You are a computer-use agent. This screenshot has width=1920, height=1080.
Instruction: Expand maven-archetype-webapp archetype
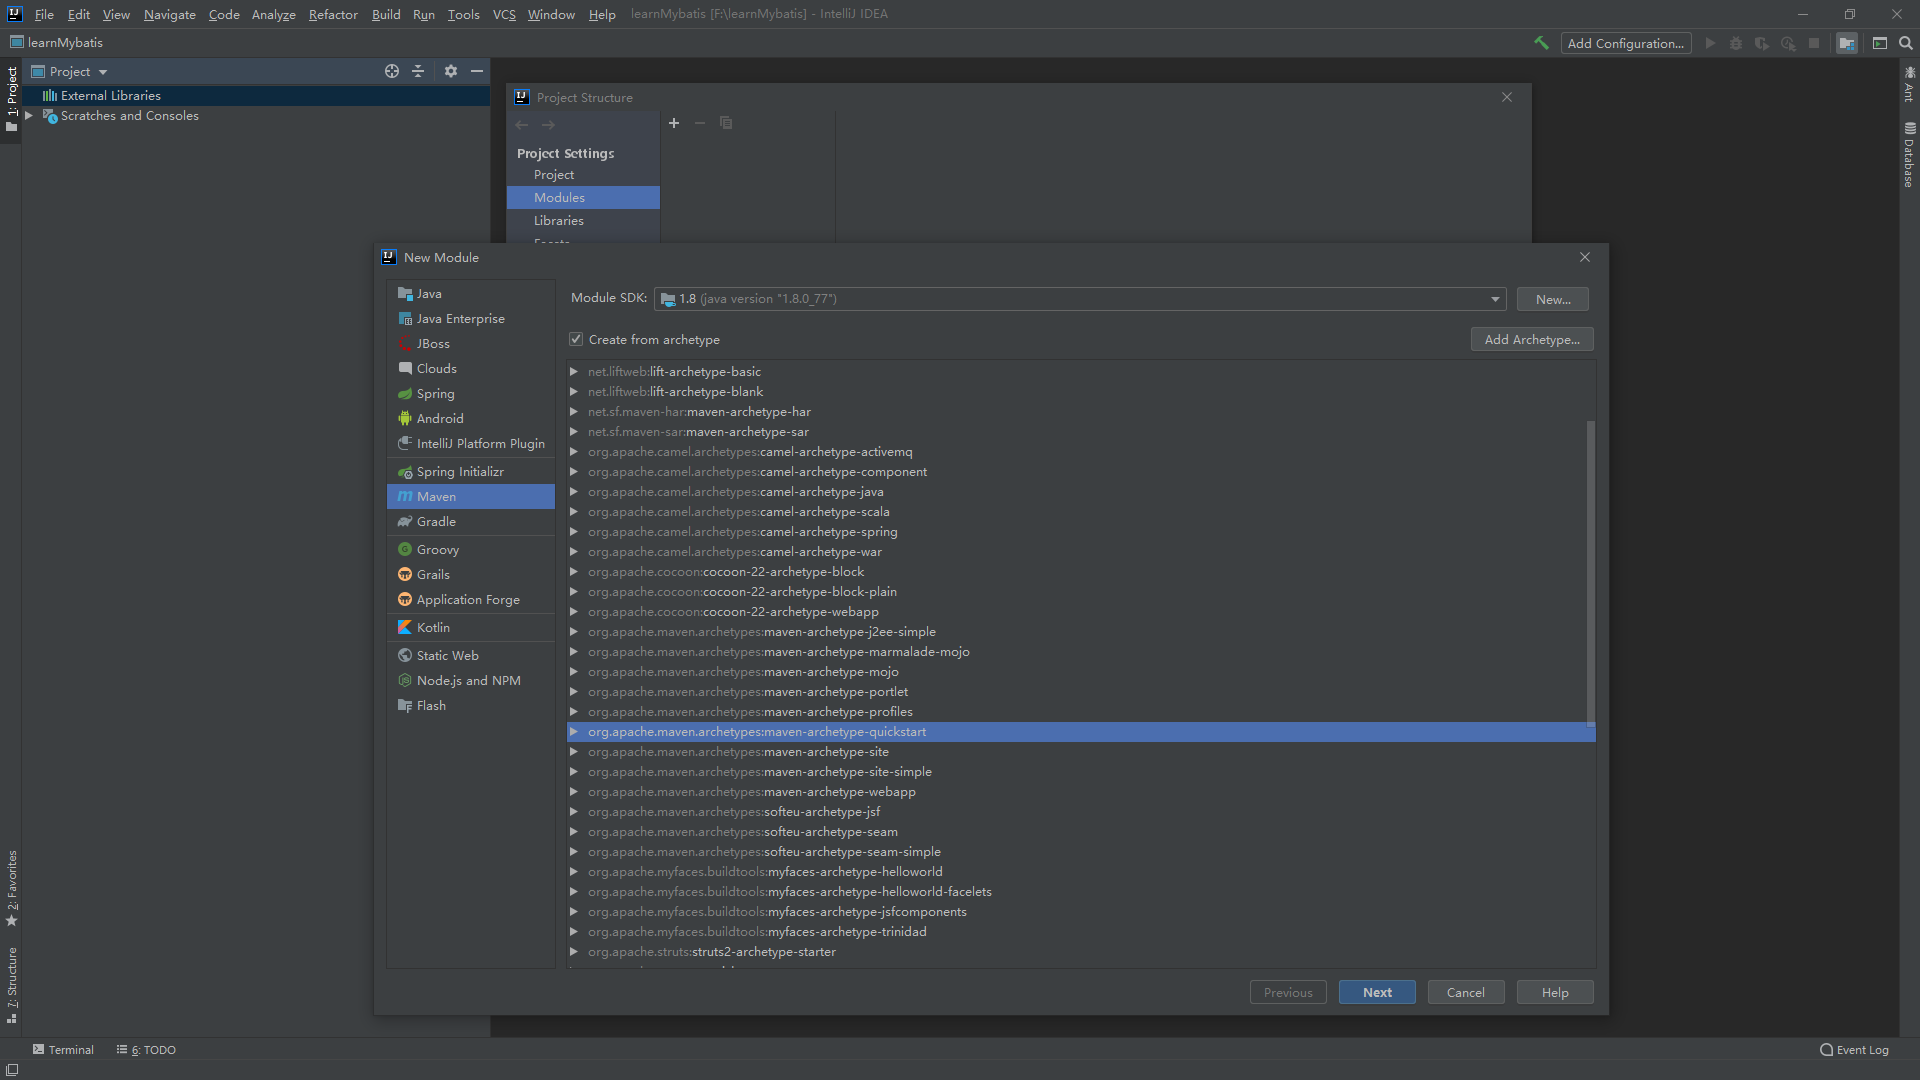574,791
